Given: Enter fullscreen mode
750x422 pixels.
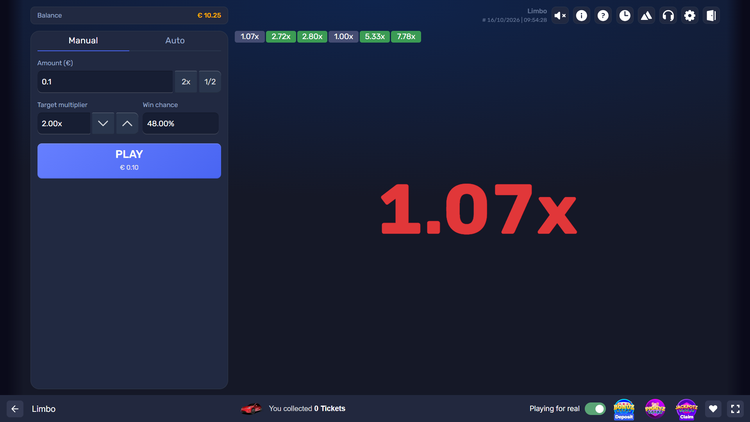Looking at the screenshot, I should click(735, 409).
